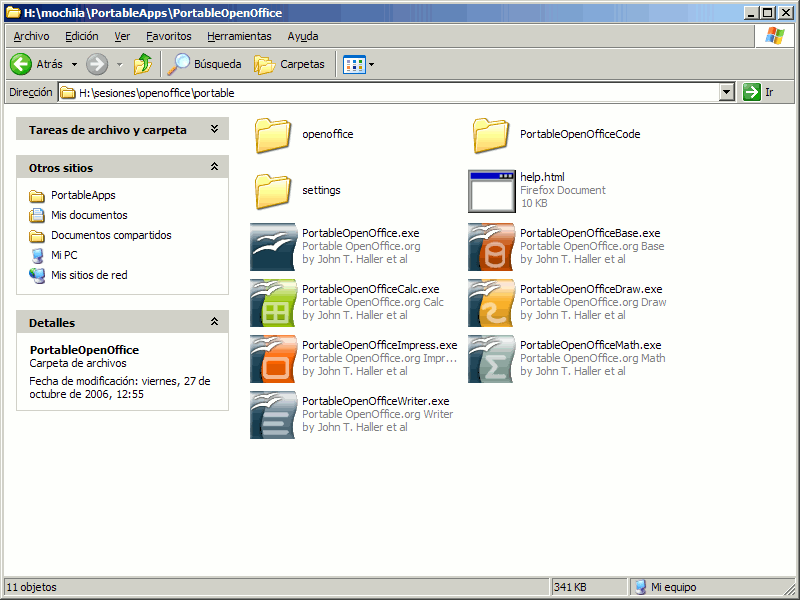Screen dimensions: 800x600
Task: Open the Favoritos menu
Action: pyautogui.click(x=168, y=36)
